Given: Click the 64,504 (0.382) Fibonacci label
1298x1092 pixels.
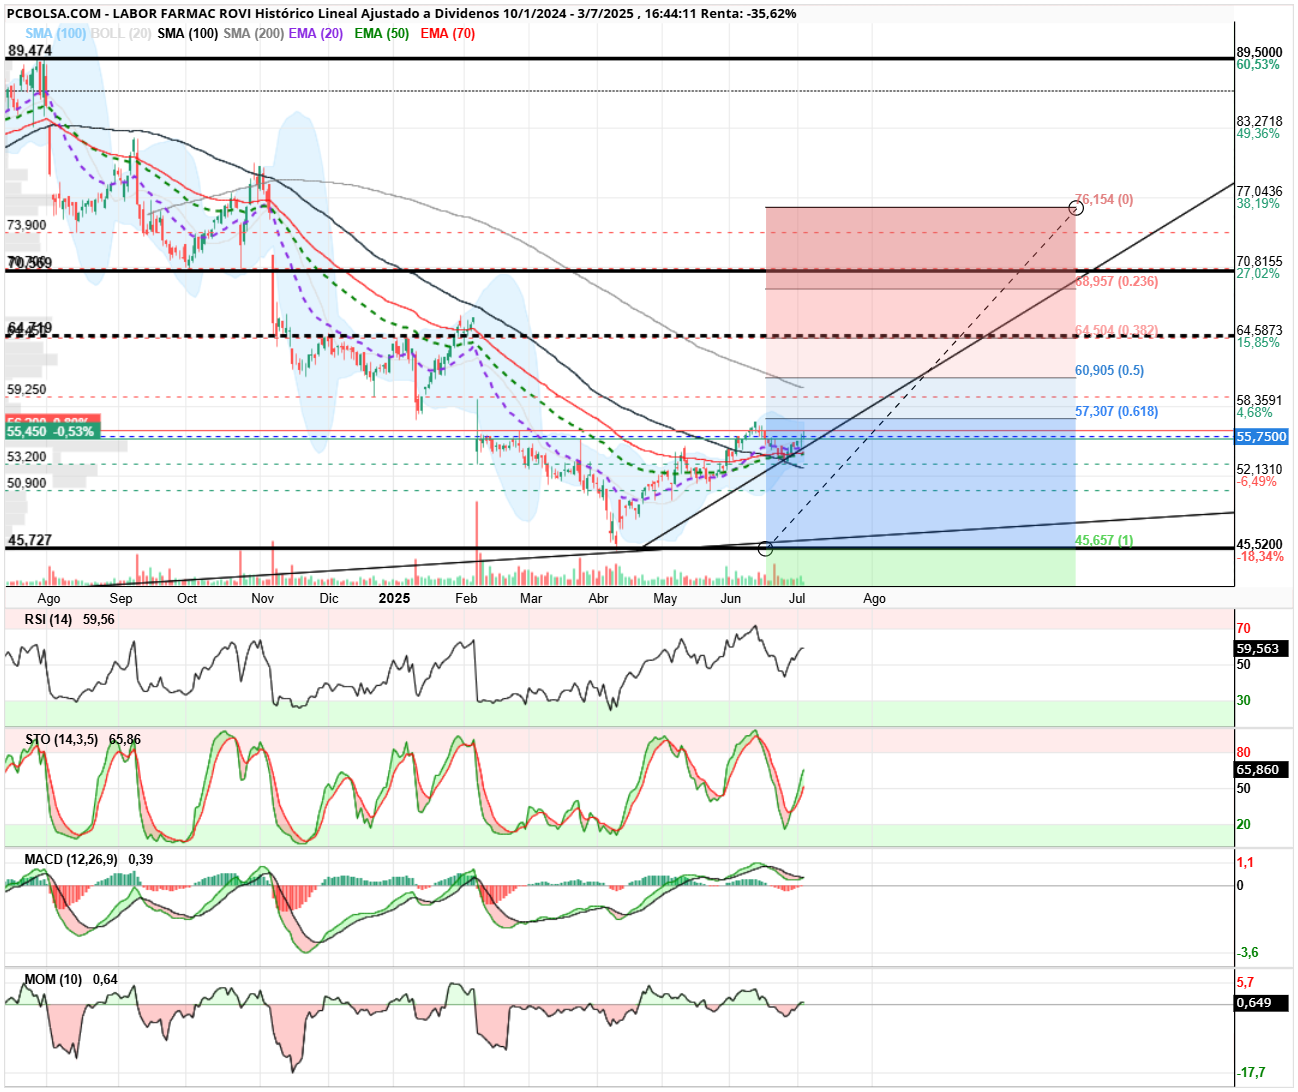Looking at the screenshot, I should (x=1116, y=330).
